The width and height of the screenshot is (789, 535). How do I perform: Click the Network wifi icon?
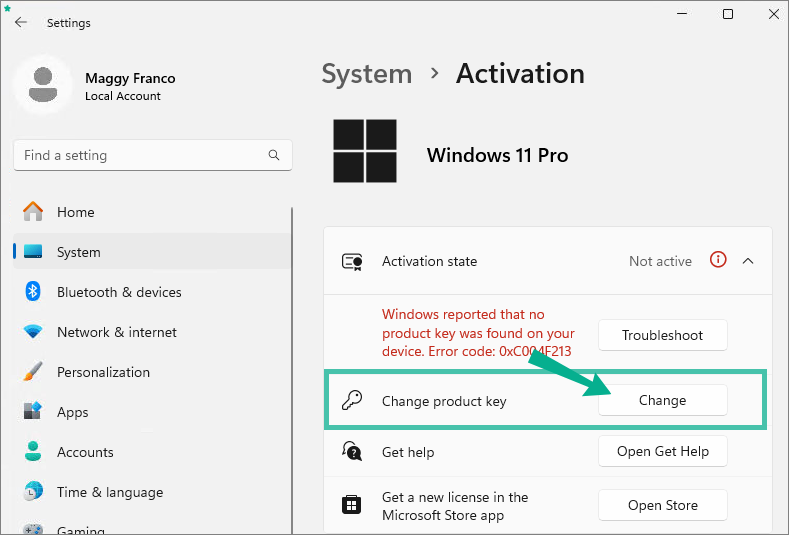coord(33,332)
